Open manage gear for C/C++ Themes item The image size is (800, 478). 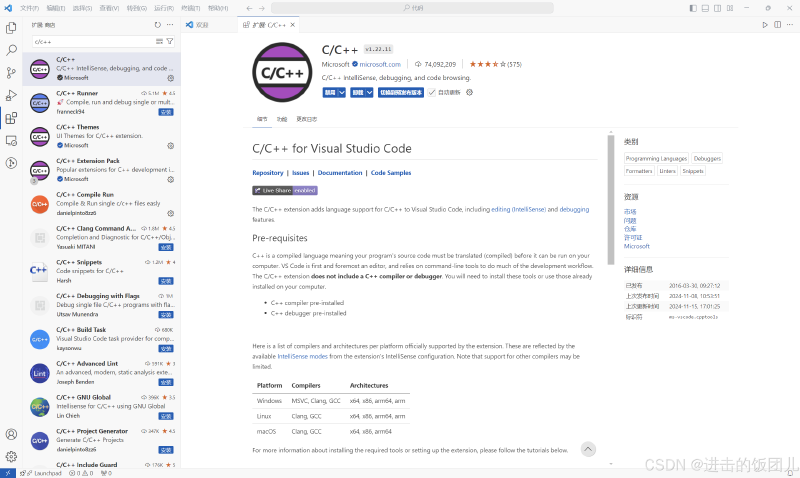(x=171, y=146)
